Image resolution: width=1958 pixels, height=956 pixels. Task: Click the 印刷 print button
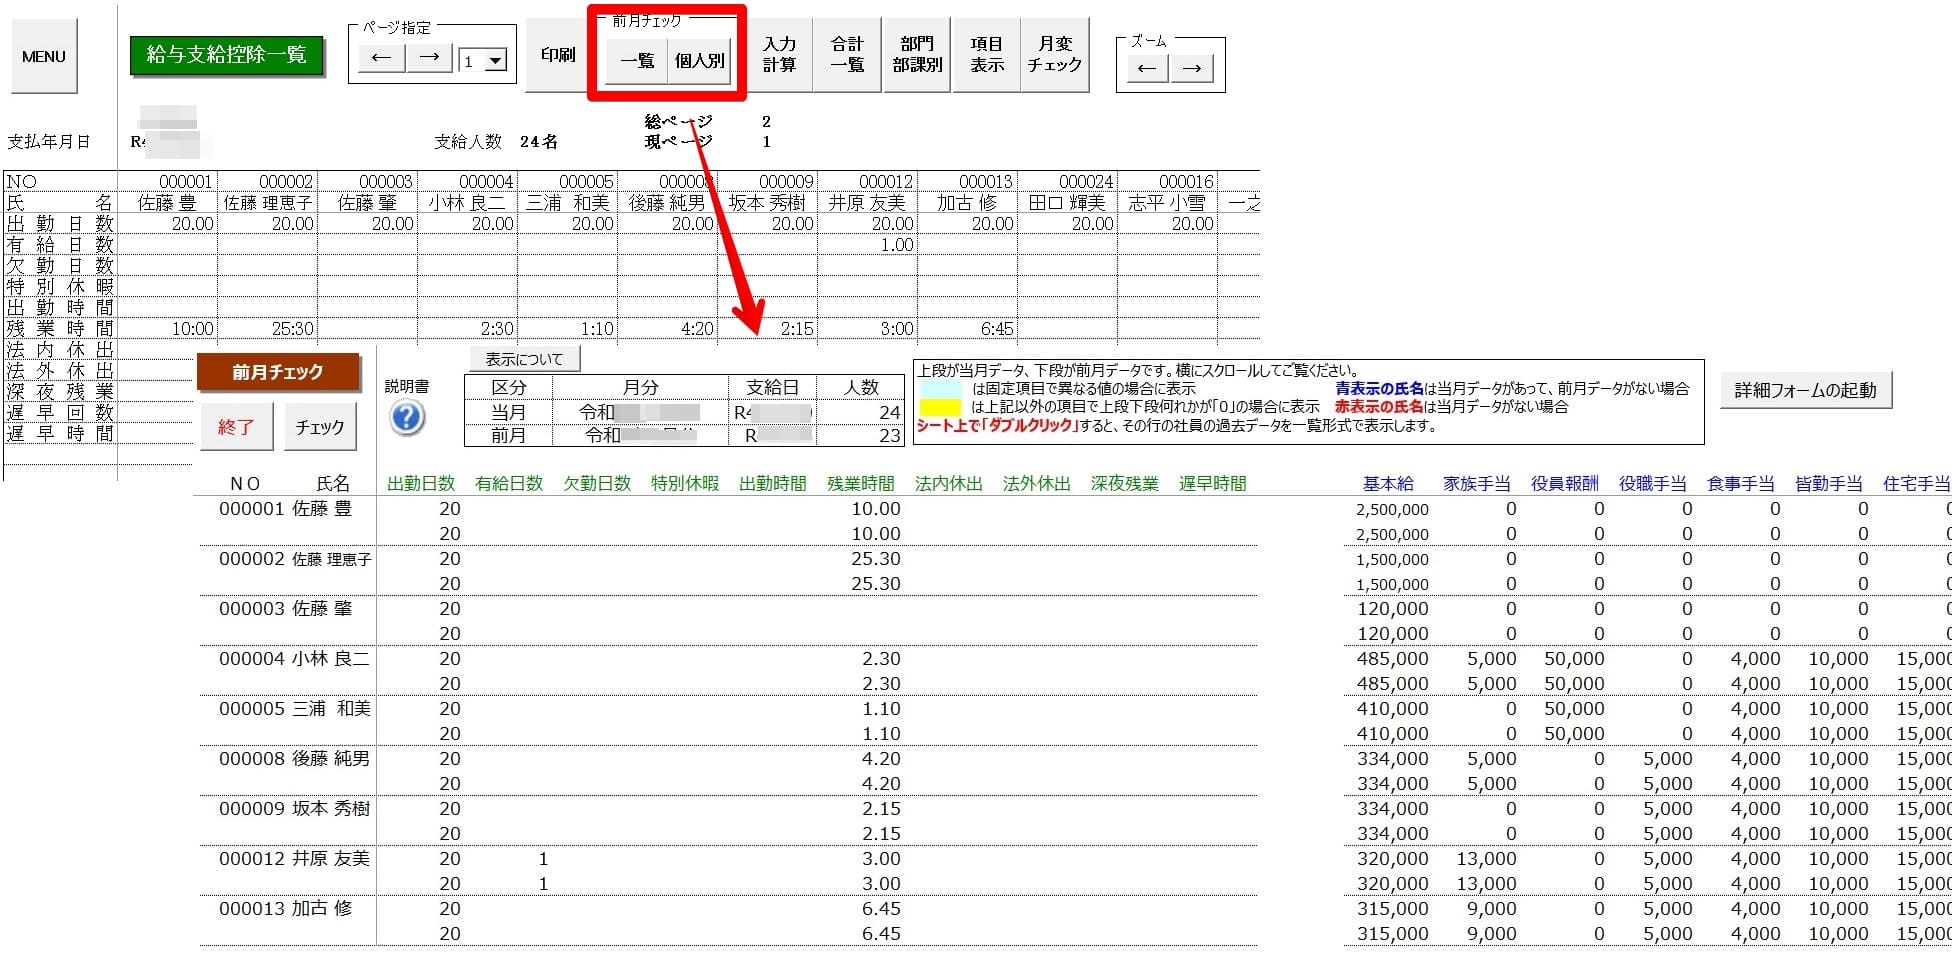[557, 55]
